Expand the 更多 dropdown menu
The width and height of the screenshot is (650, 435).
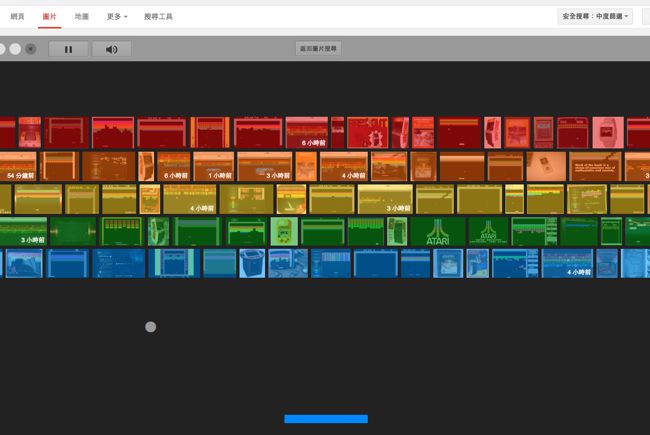pyautogui.click(x=117, y=17)
